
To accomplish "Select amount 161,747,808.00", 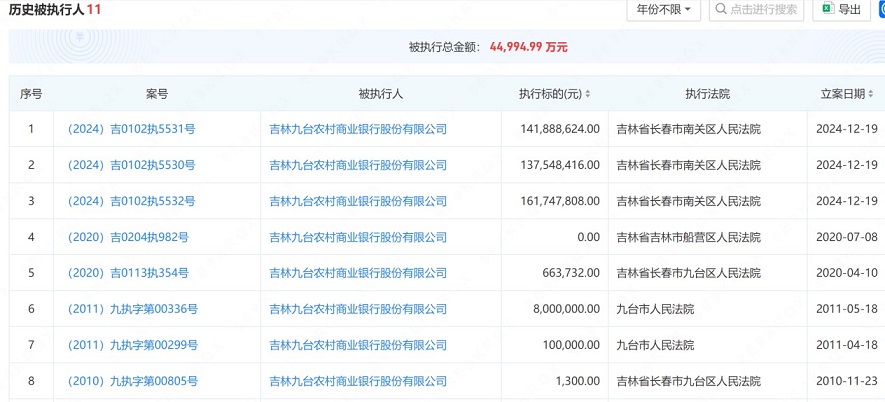I will (x=560, y=201).
